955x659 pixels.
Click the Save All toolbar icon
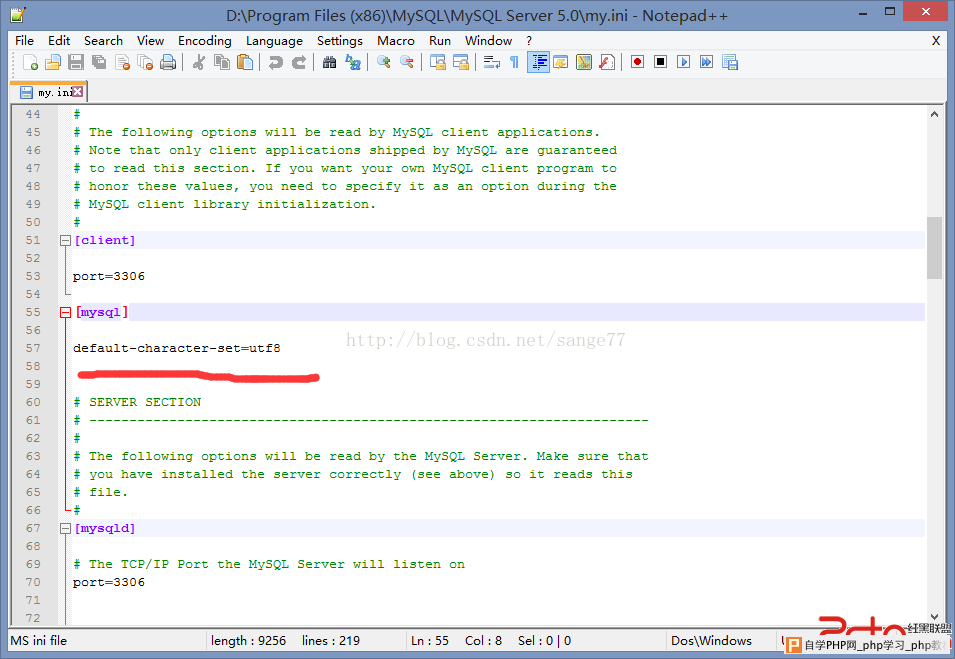coord(99,62)
